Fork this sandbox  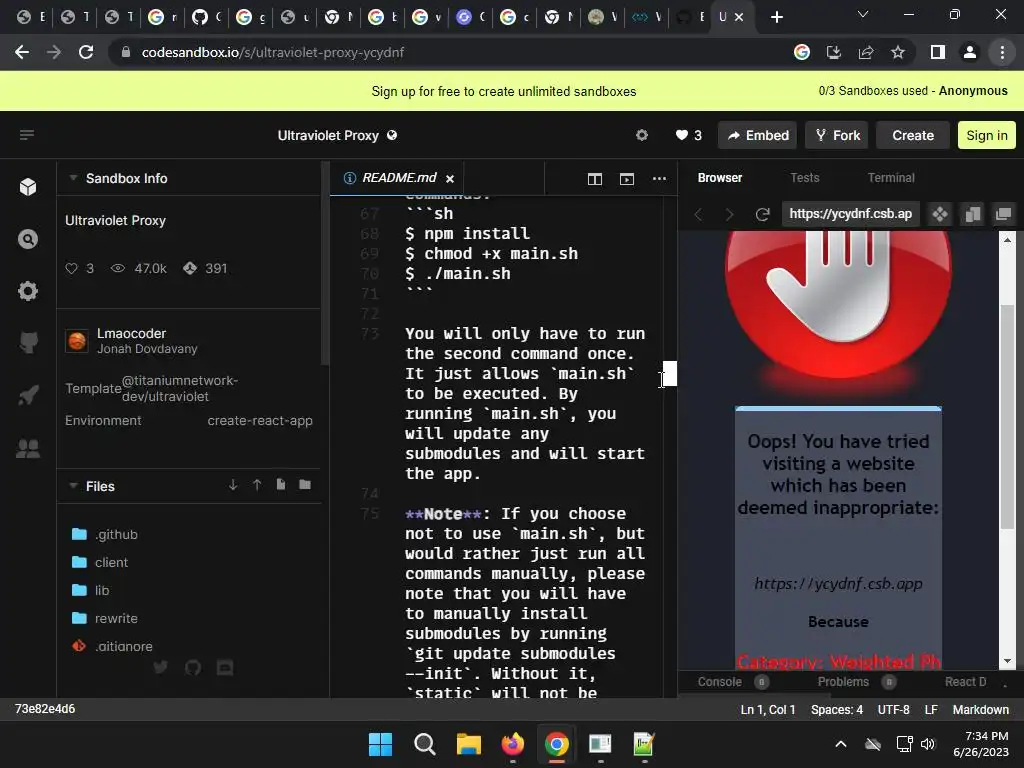(x=837, y=135)
